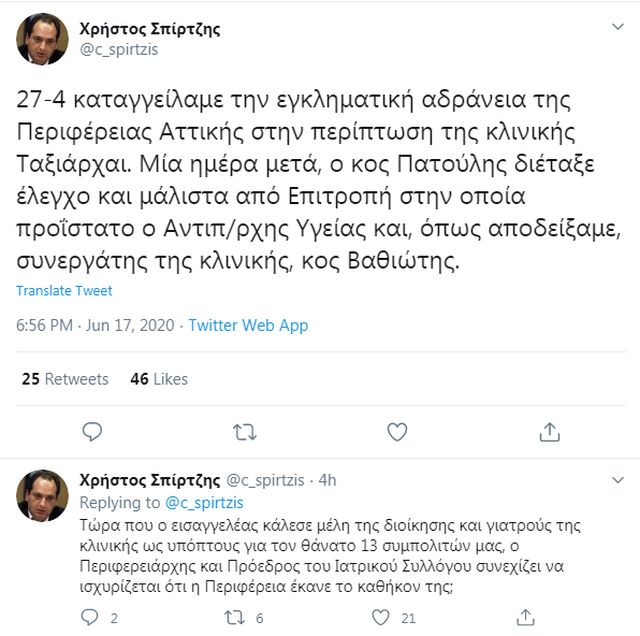Click Translate Tweet link
Image resolution: width=640 pixels, height=636 pixels.
tap(64, 291)
